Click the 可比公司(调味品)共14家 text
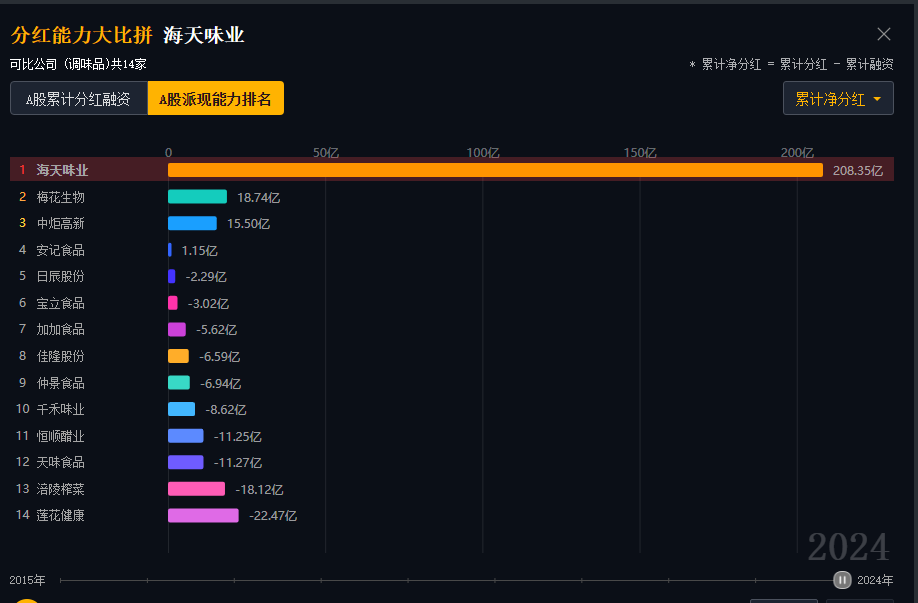This screenshot has width=918, height=603. click(x=78, y=64)
